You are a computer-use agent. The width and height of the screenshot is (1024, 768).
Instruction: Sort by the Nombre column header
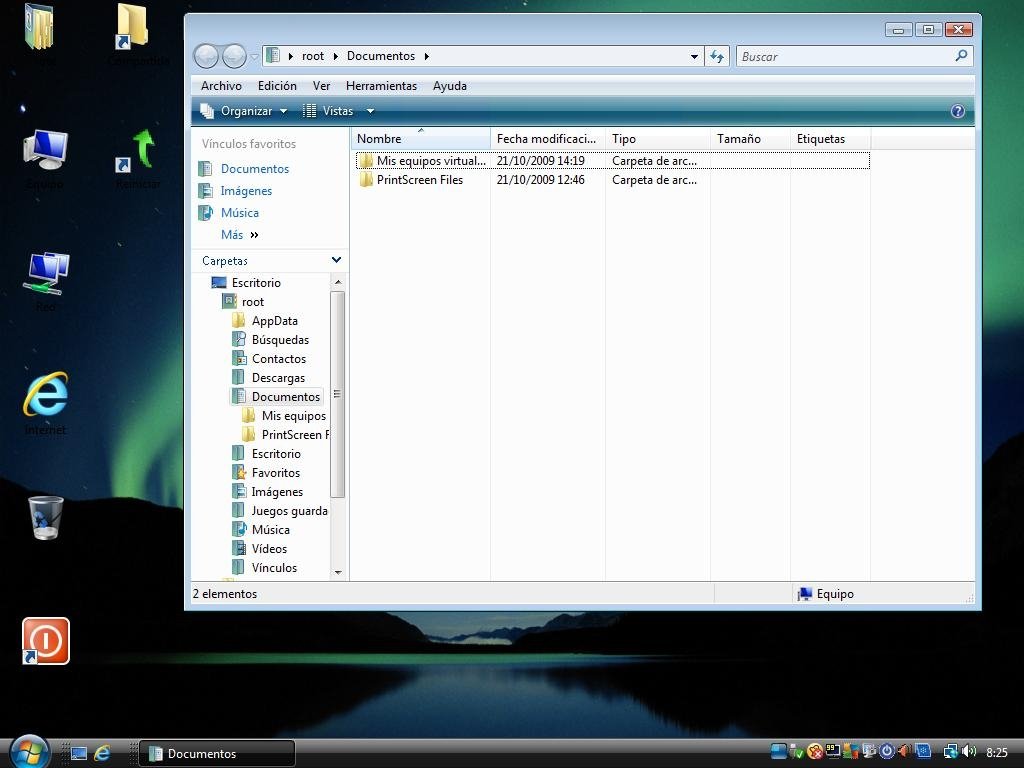point(421,138)
